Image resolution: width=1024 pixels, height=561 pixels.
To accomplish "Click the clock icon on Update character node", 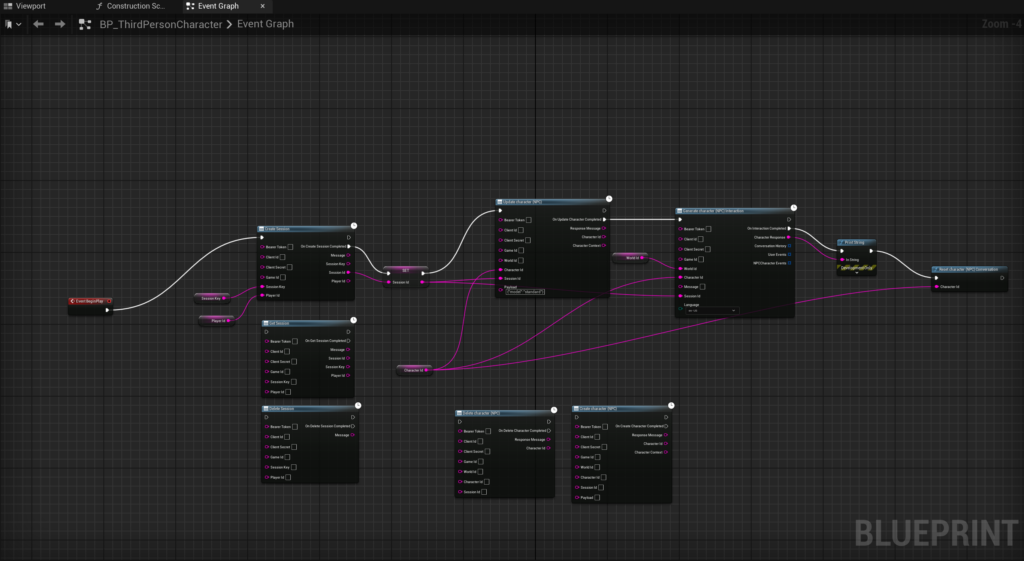I will pyautogui.click(x=609, y=199).
